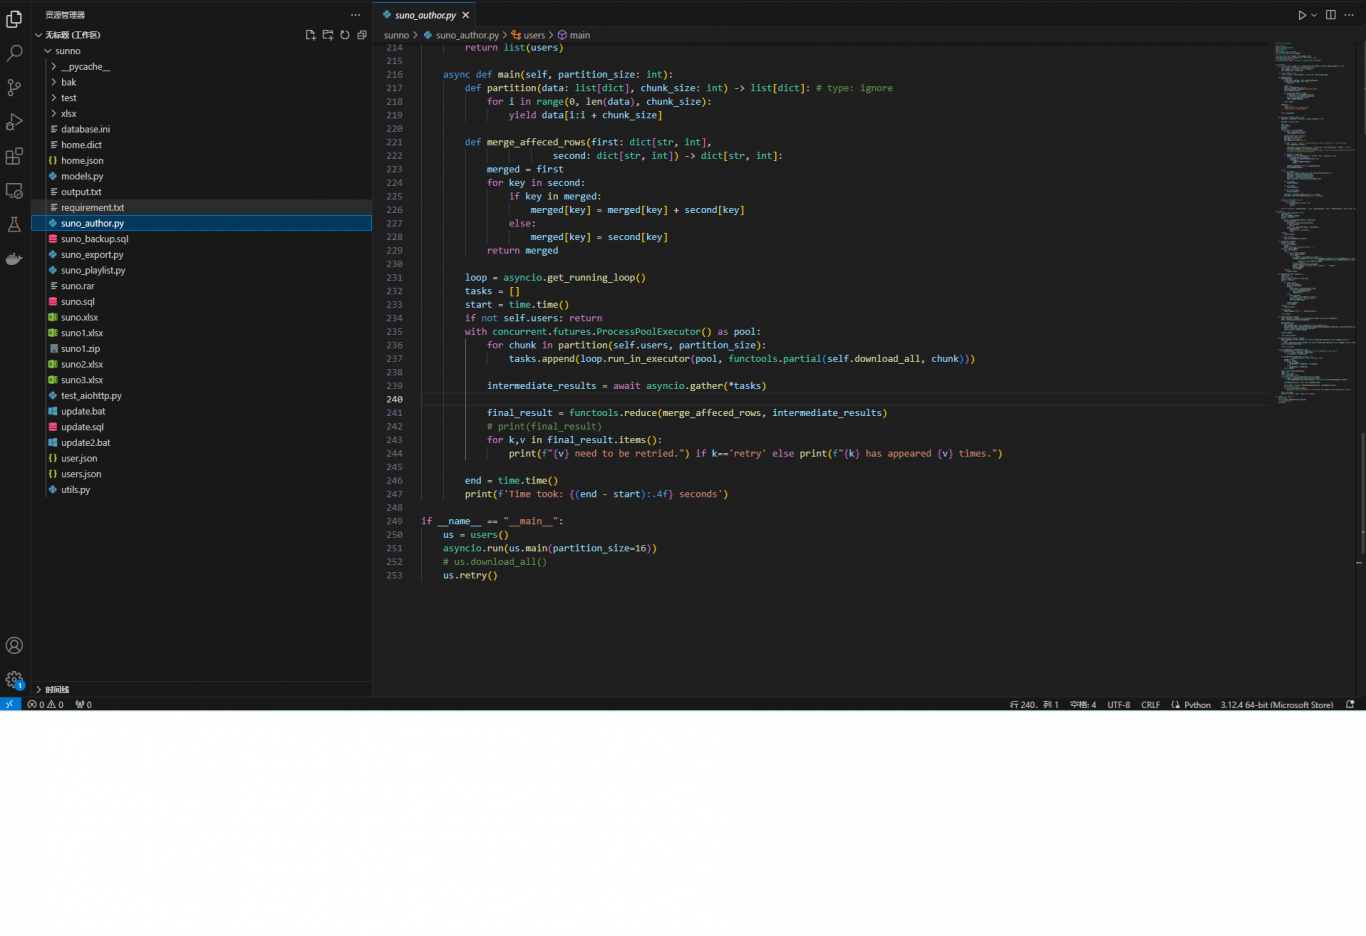Viewport: 1366px width, 936px height.
Task: Expand the timeline section
Action: [201, 689]
